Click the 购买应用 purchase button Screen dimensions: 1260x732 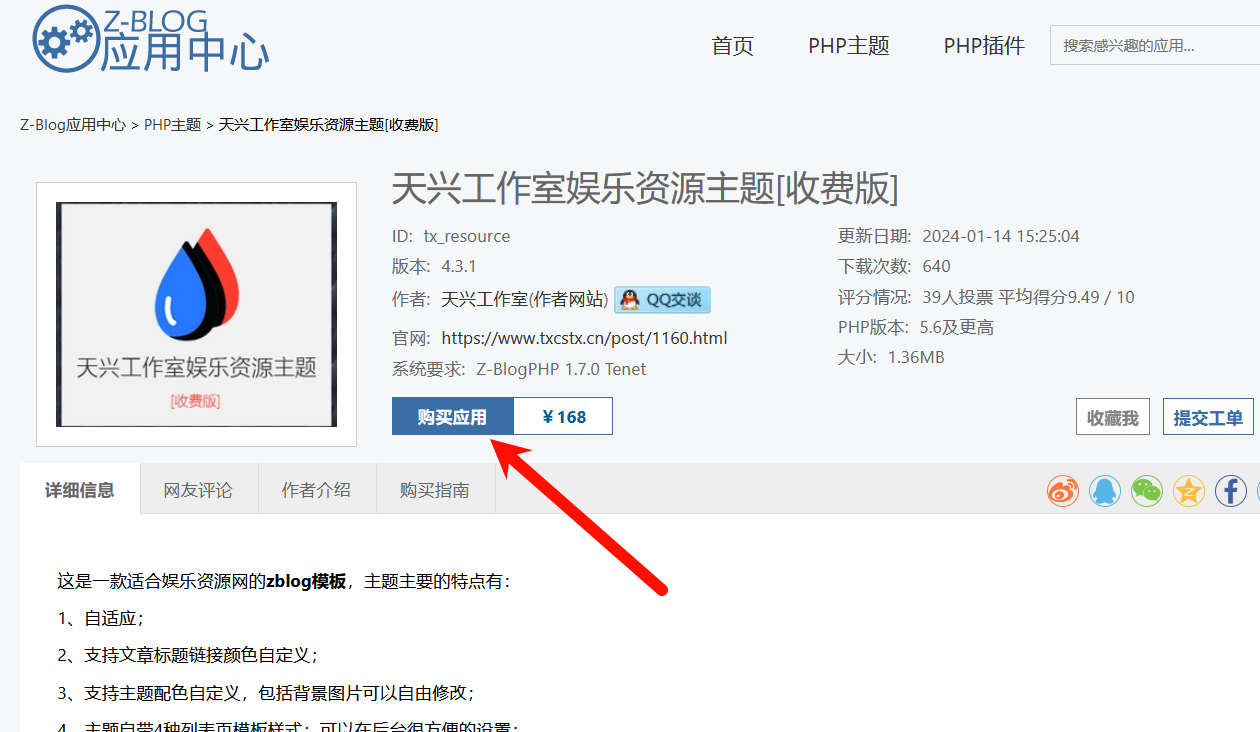tap(452, 416)
